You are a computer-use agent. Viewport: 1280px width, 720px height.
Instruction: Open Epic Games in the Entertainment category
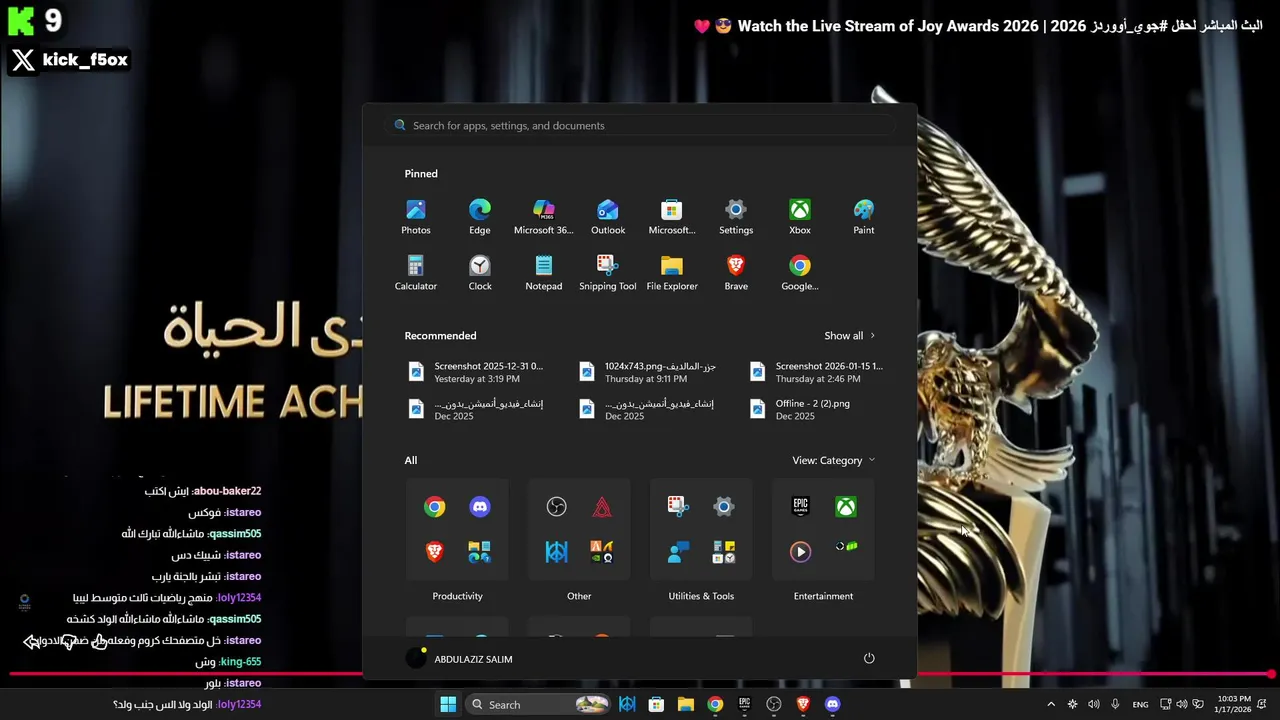(800, 507)
